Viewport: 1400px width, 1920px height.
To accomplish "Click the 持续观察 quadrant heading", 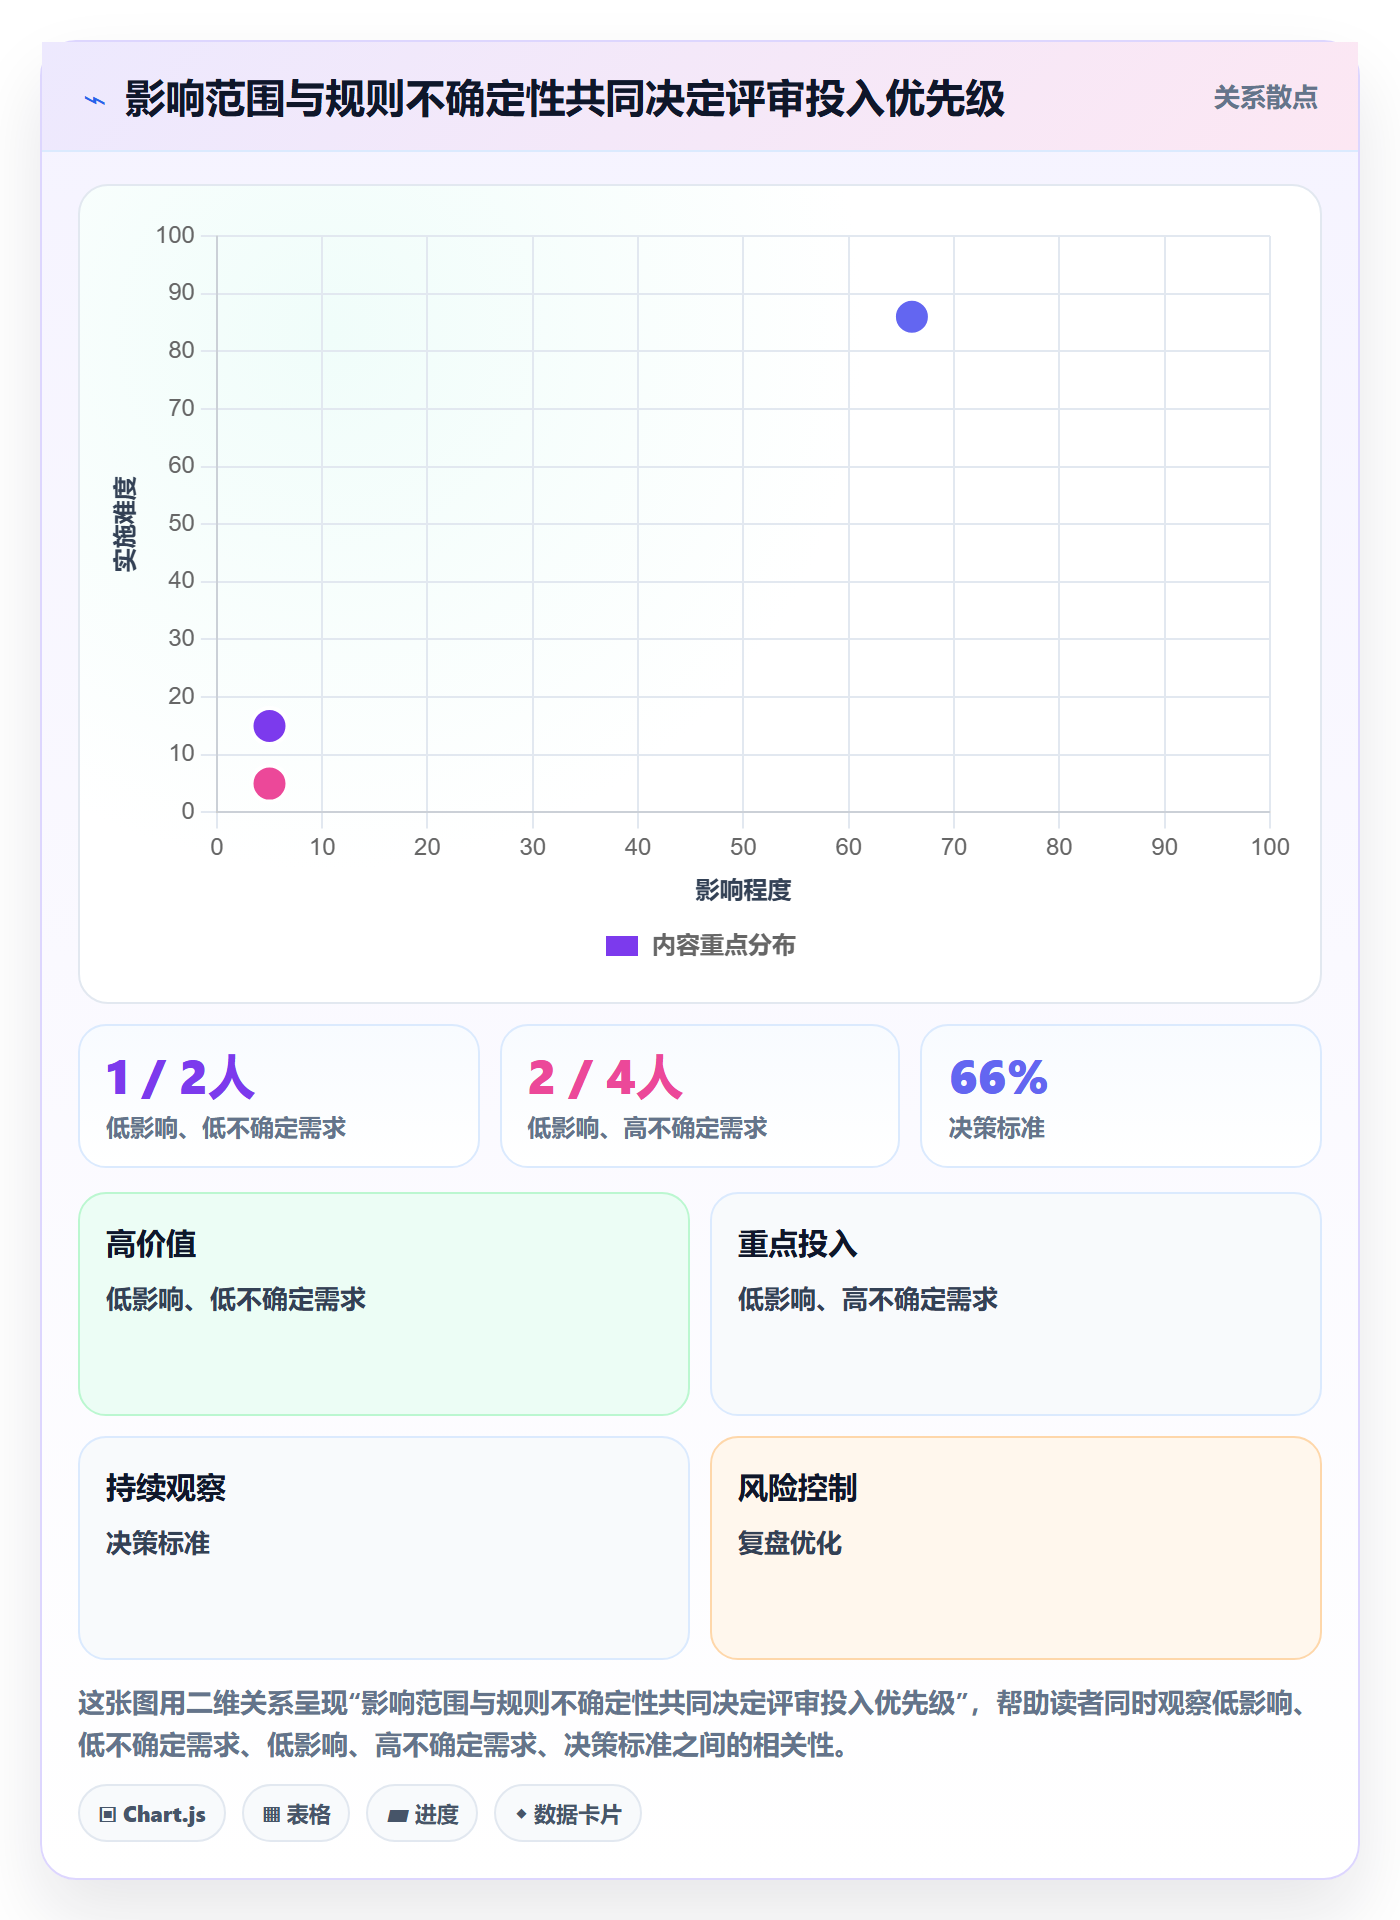I will tap(166, 1488).
